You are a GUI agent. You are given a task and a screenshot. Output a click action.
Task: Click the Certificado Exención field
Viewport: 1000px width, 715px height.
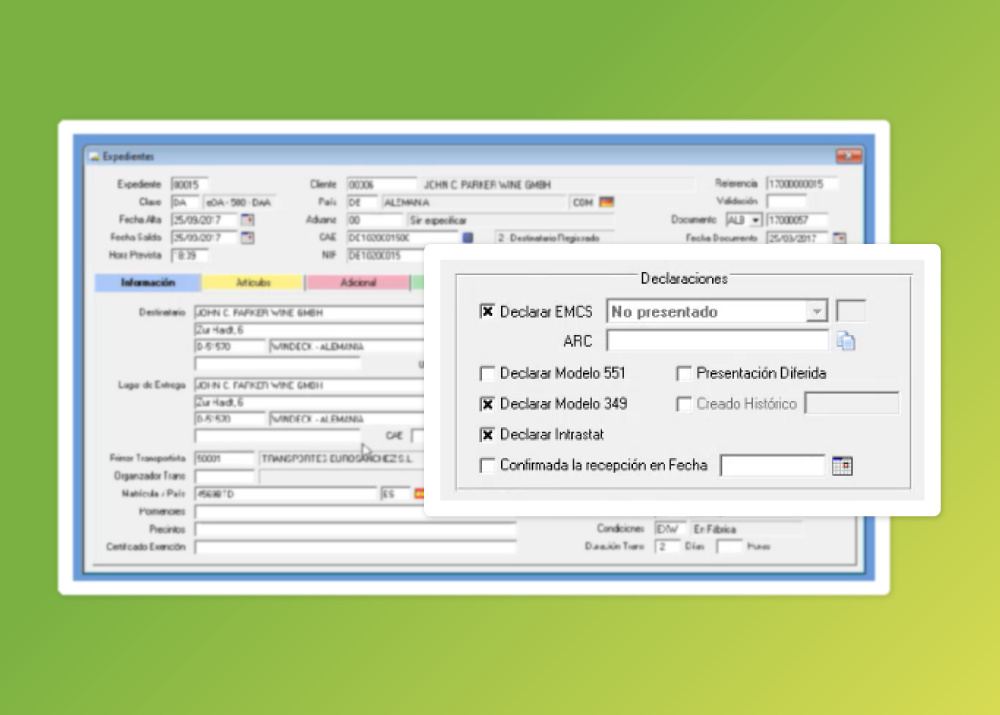pyautogui.click(x=355, y=547)
